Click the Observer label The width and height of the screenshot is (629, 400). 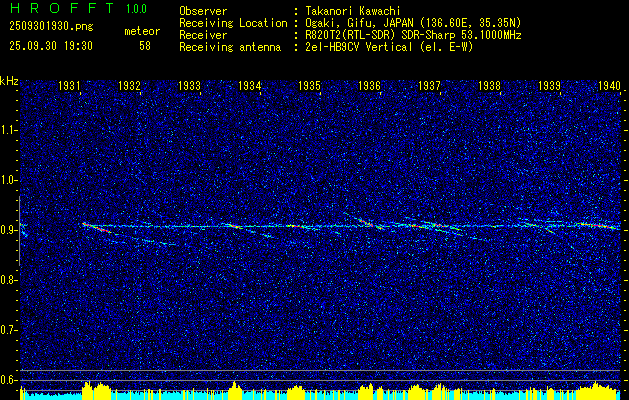tap(203, 11)
